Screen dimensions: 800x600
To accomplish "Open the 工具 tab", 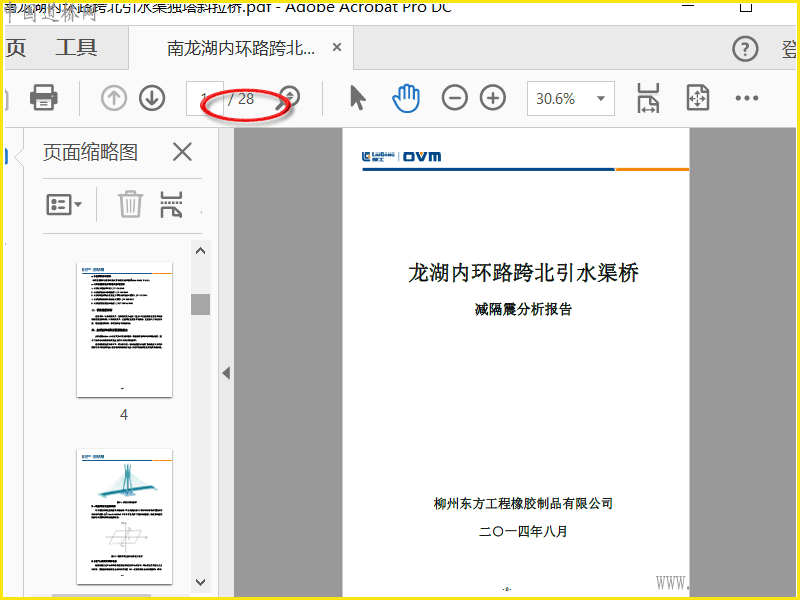I will (76, 47).
